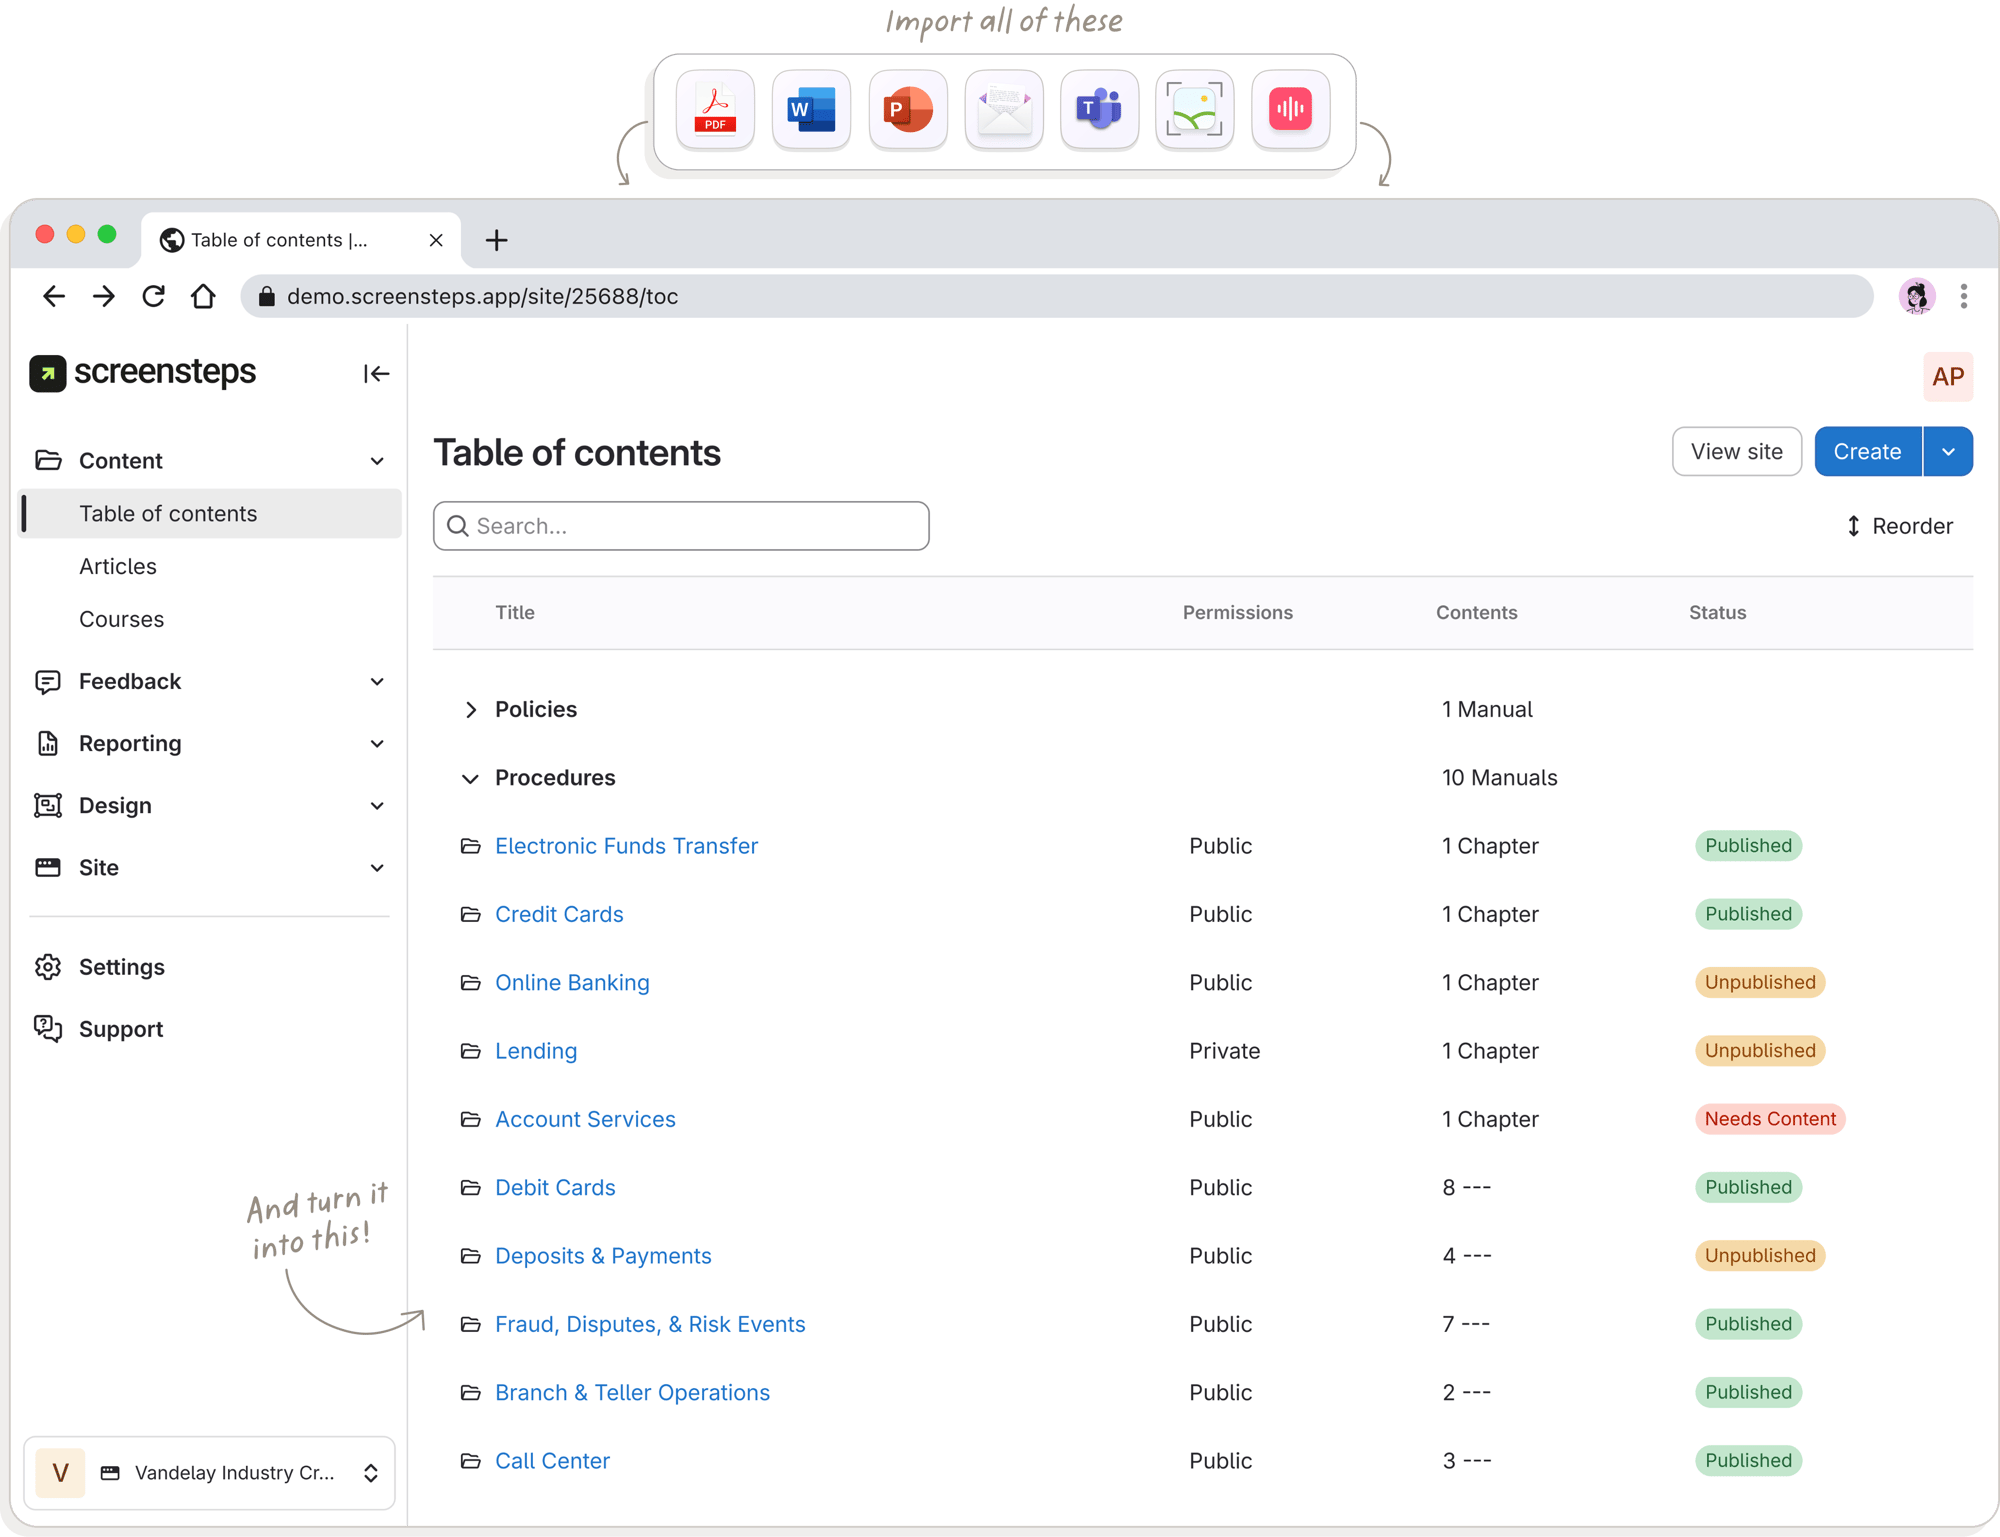Click the Support icon in the sidebar
2000x1537 pixels.
(49, 1028)
